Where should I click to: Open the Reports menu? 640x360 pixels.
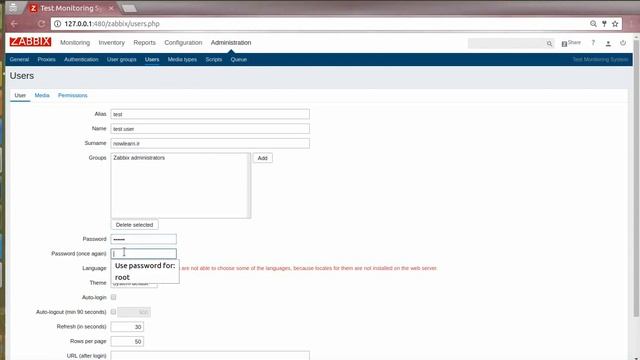coord(144,42)
